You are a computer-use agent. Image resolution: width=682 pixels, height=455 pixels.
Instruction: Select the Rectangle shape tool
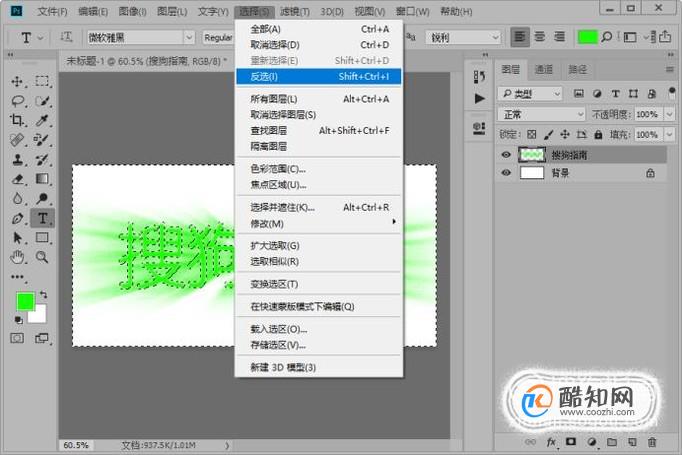coord(42,238)
